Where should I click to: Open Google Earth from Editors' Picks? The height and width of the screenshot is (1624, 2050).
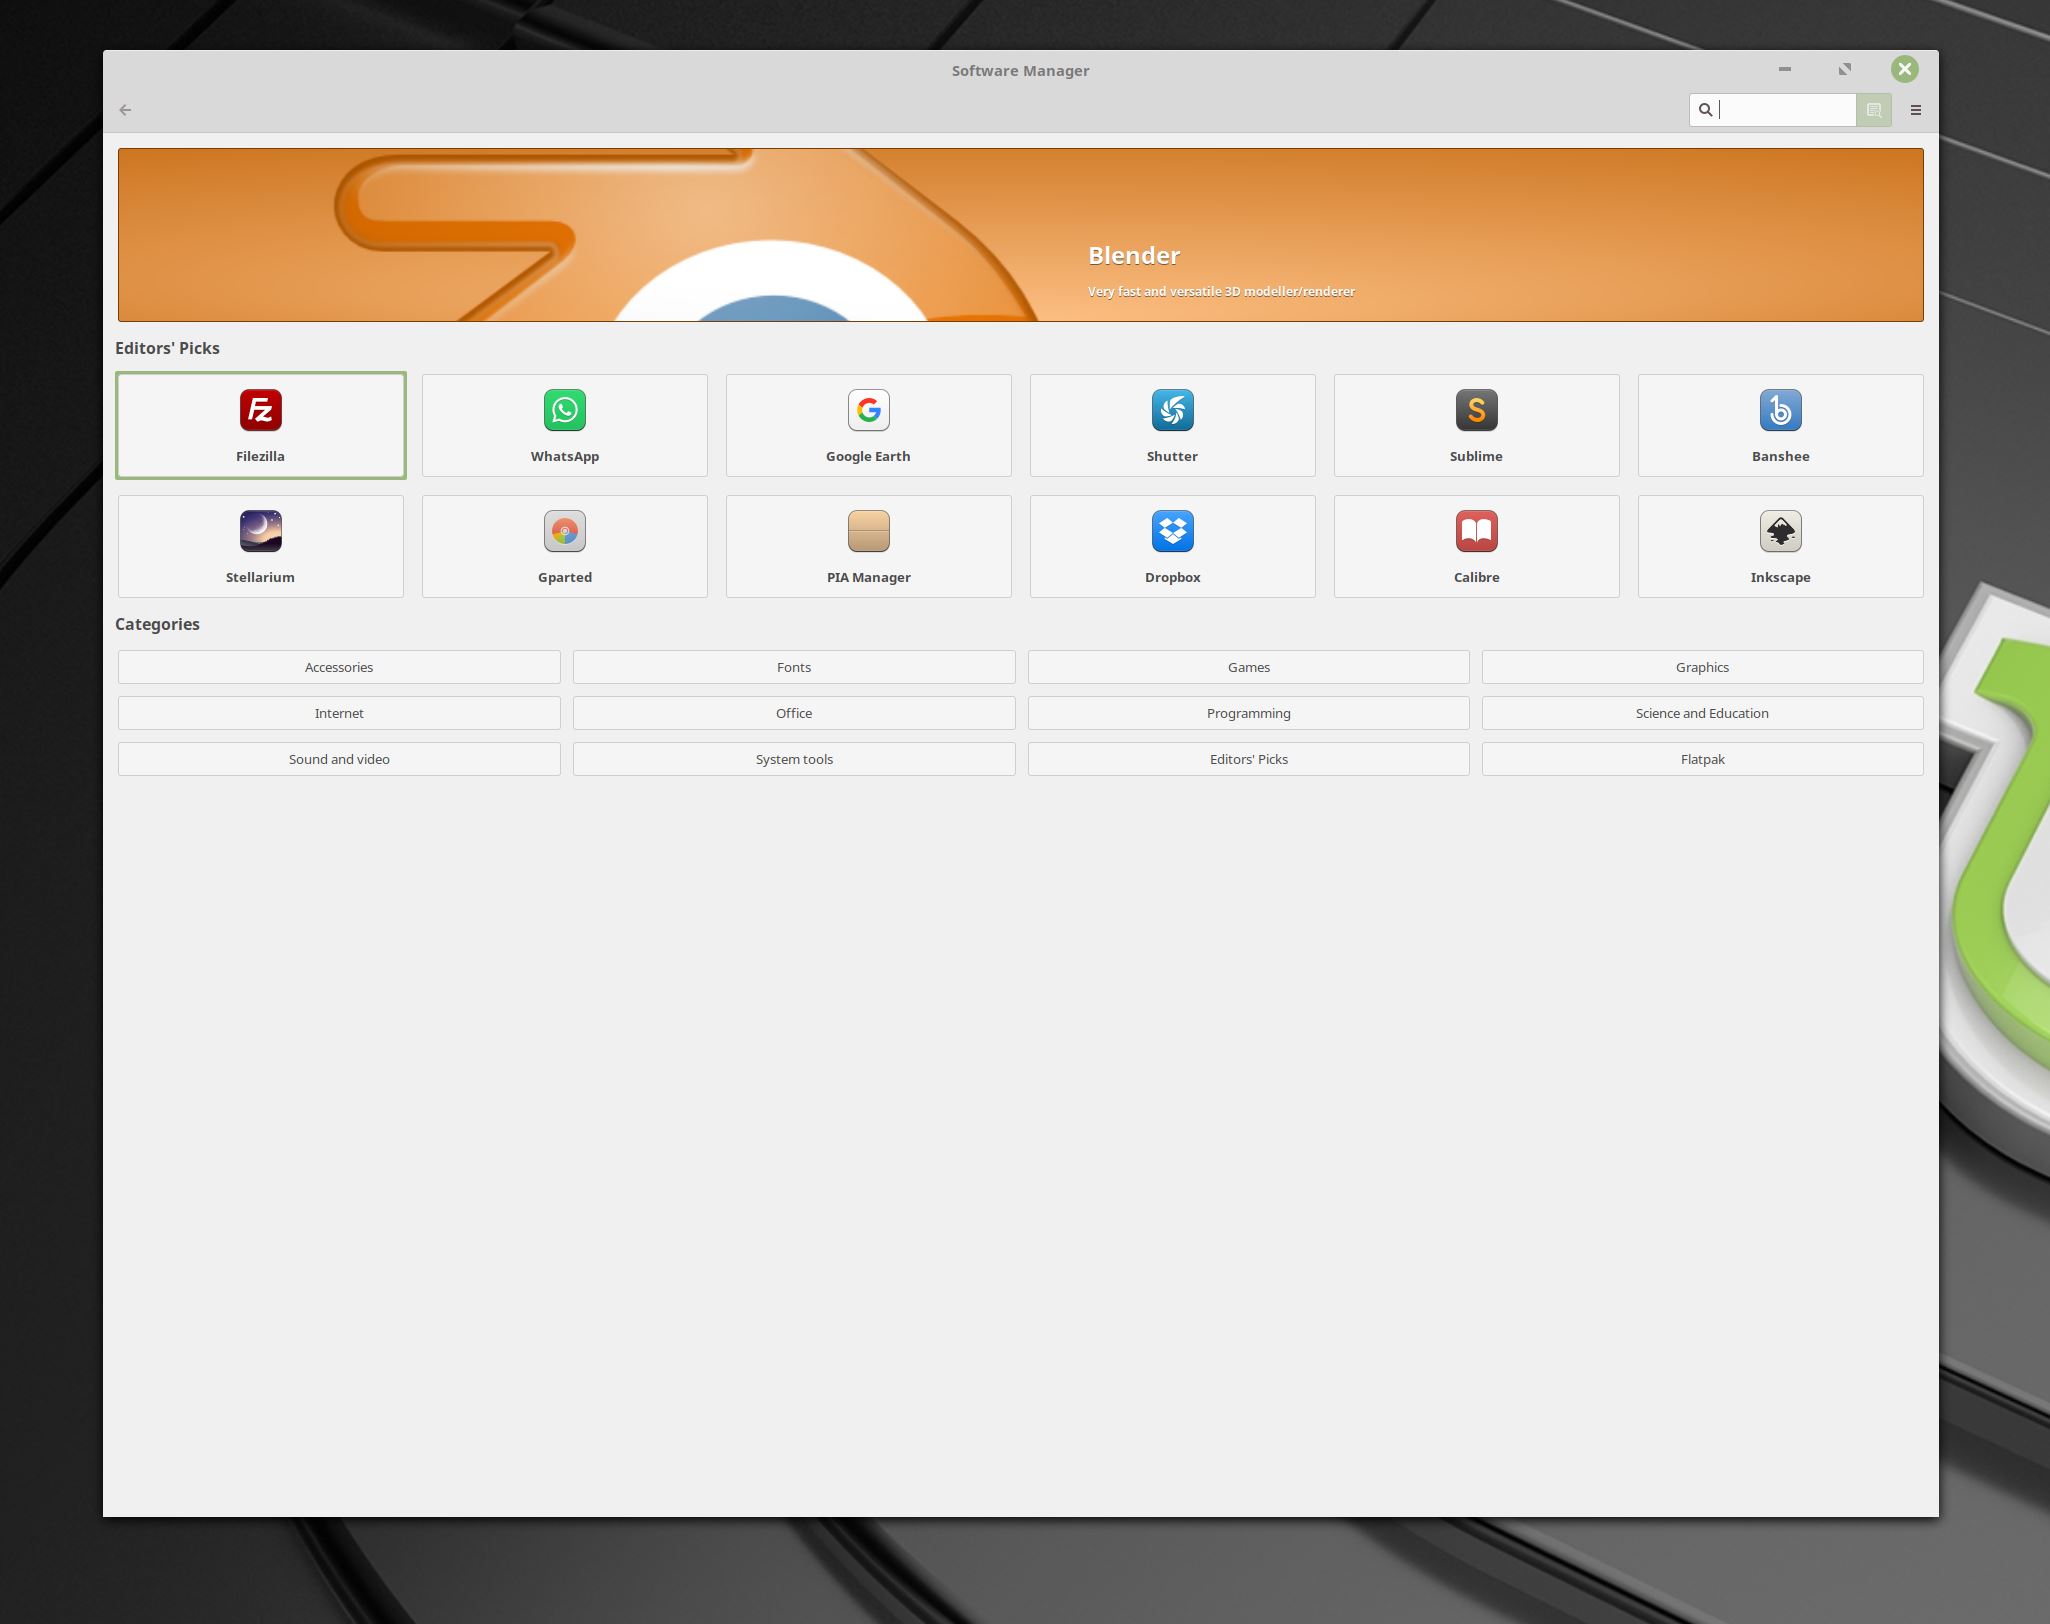tap(868, 426)
